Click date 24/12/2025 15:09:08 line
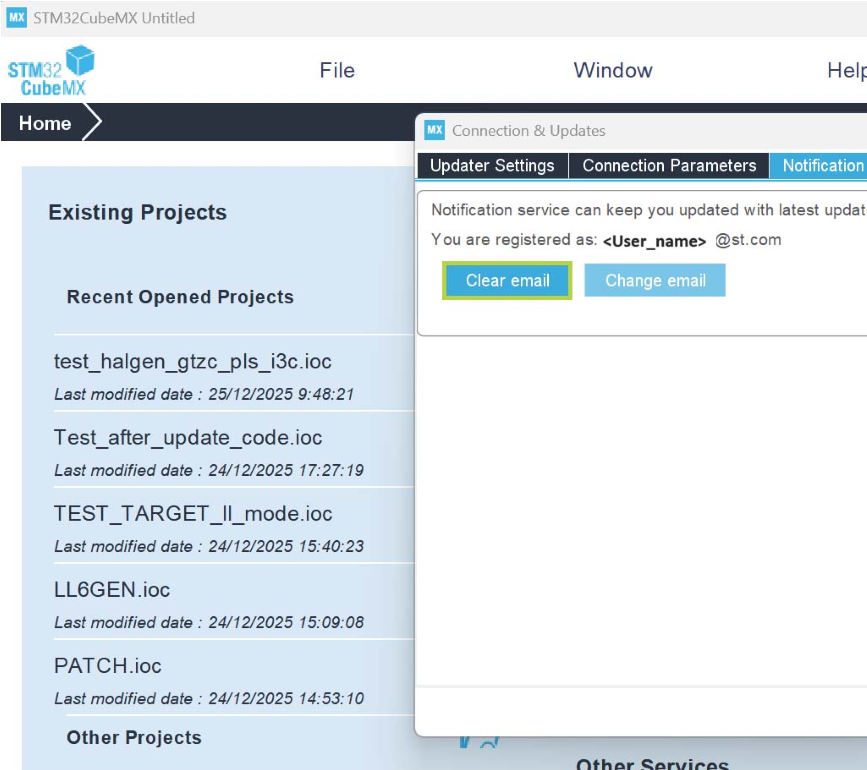 [x=209, y=622]
